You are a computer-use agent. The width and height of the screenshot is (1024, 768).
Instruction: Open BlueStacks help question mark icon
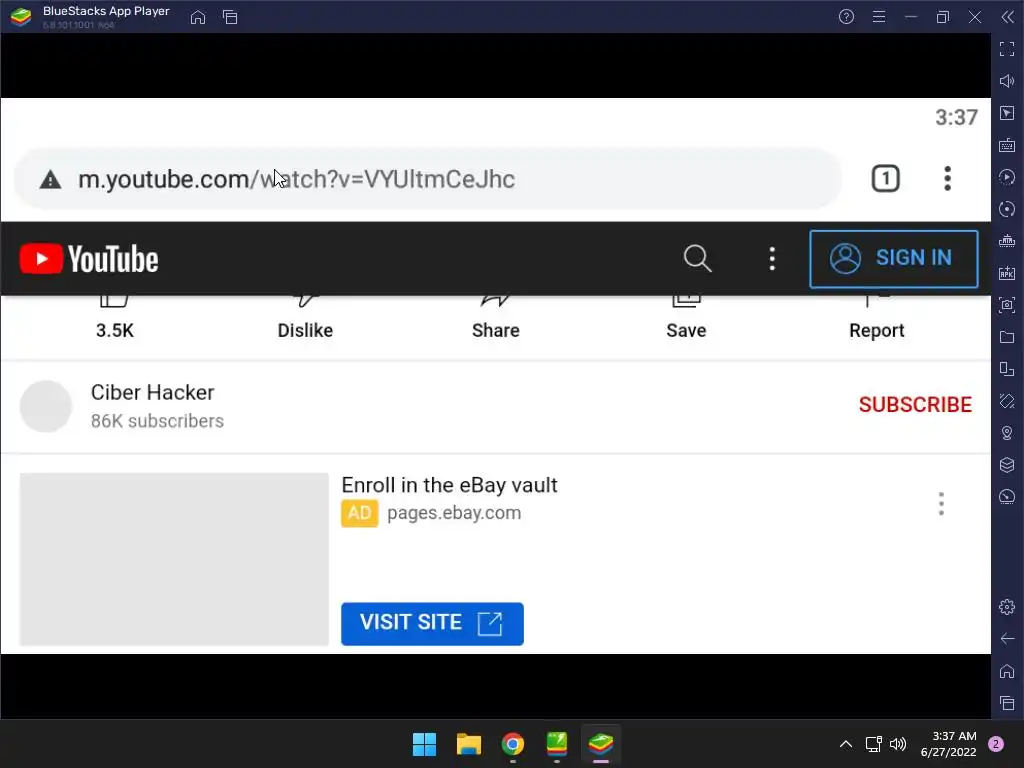846,17
